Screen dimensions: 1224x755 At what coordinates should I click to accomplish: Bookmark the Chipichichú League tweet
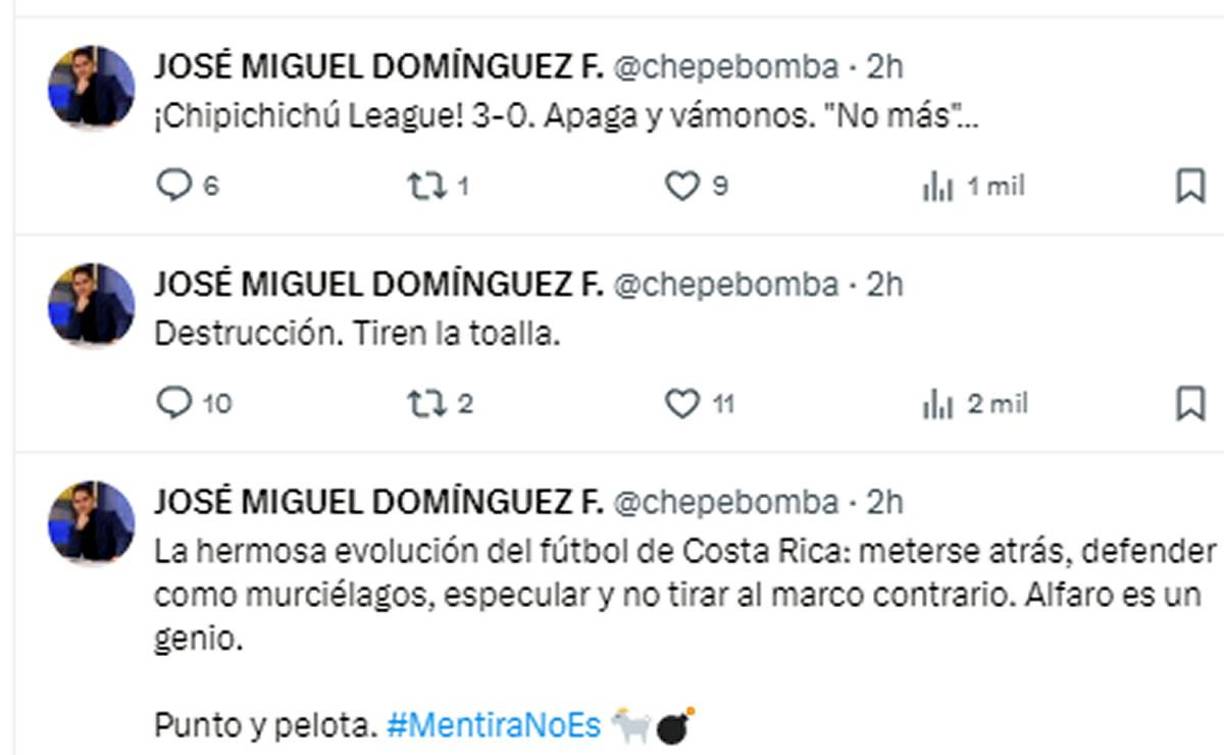(x=1192, y=183)
